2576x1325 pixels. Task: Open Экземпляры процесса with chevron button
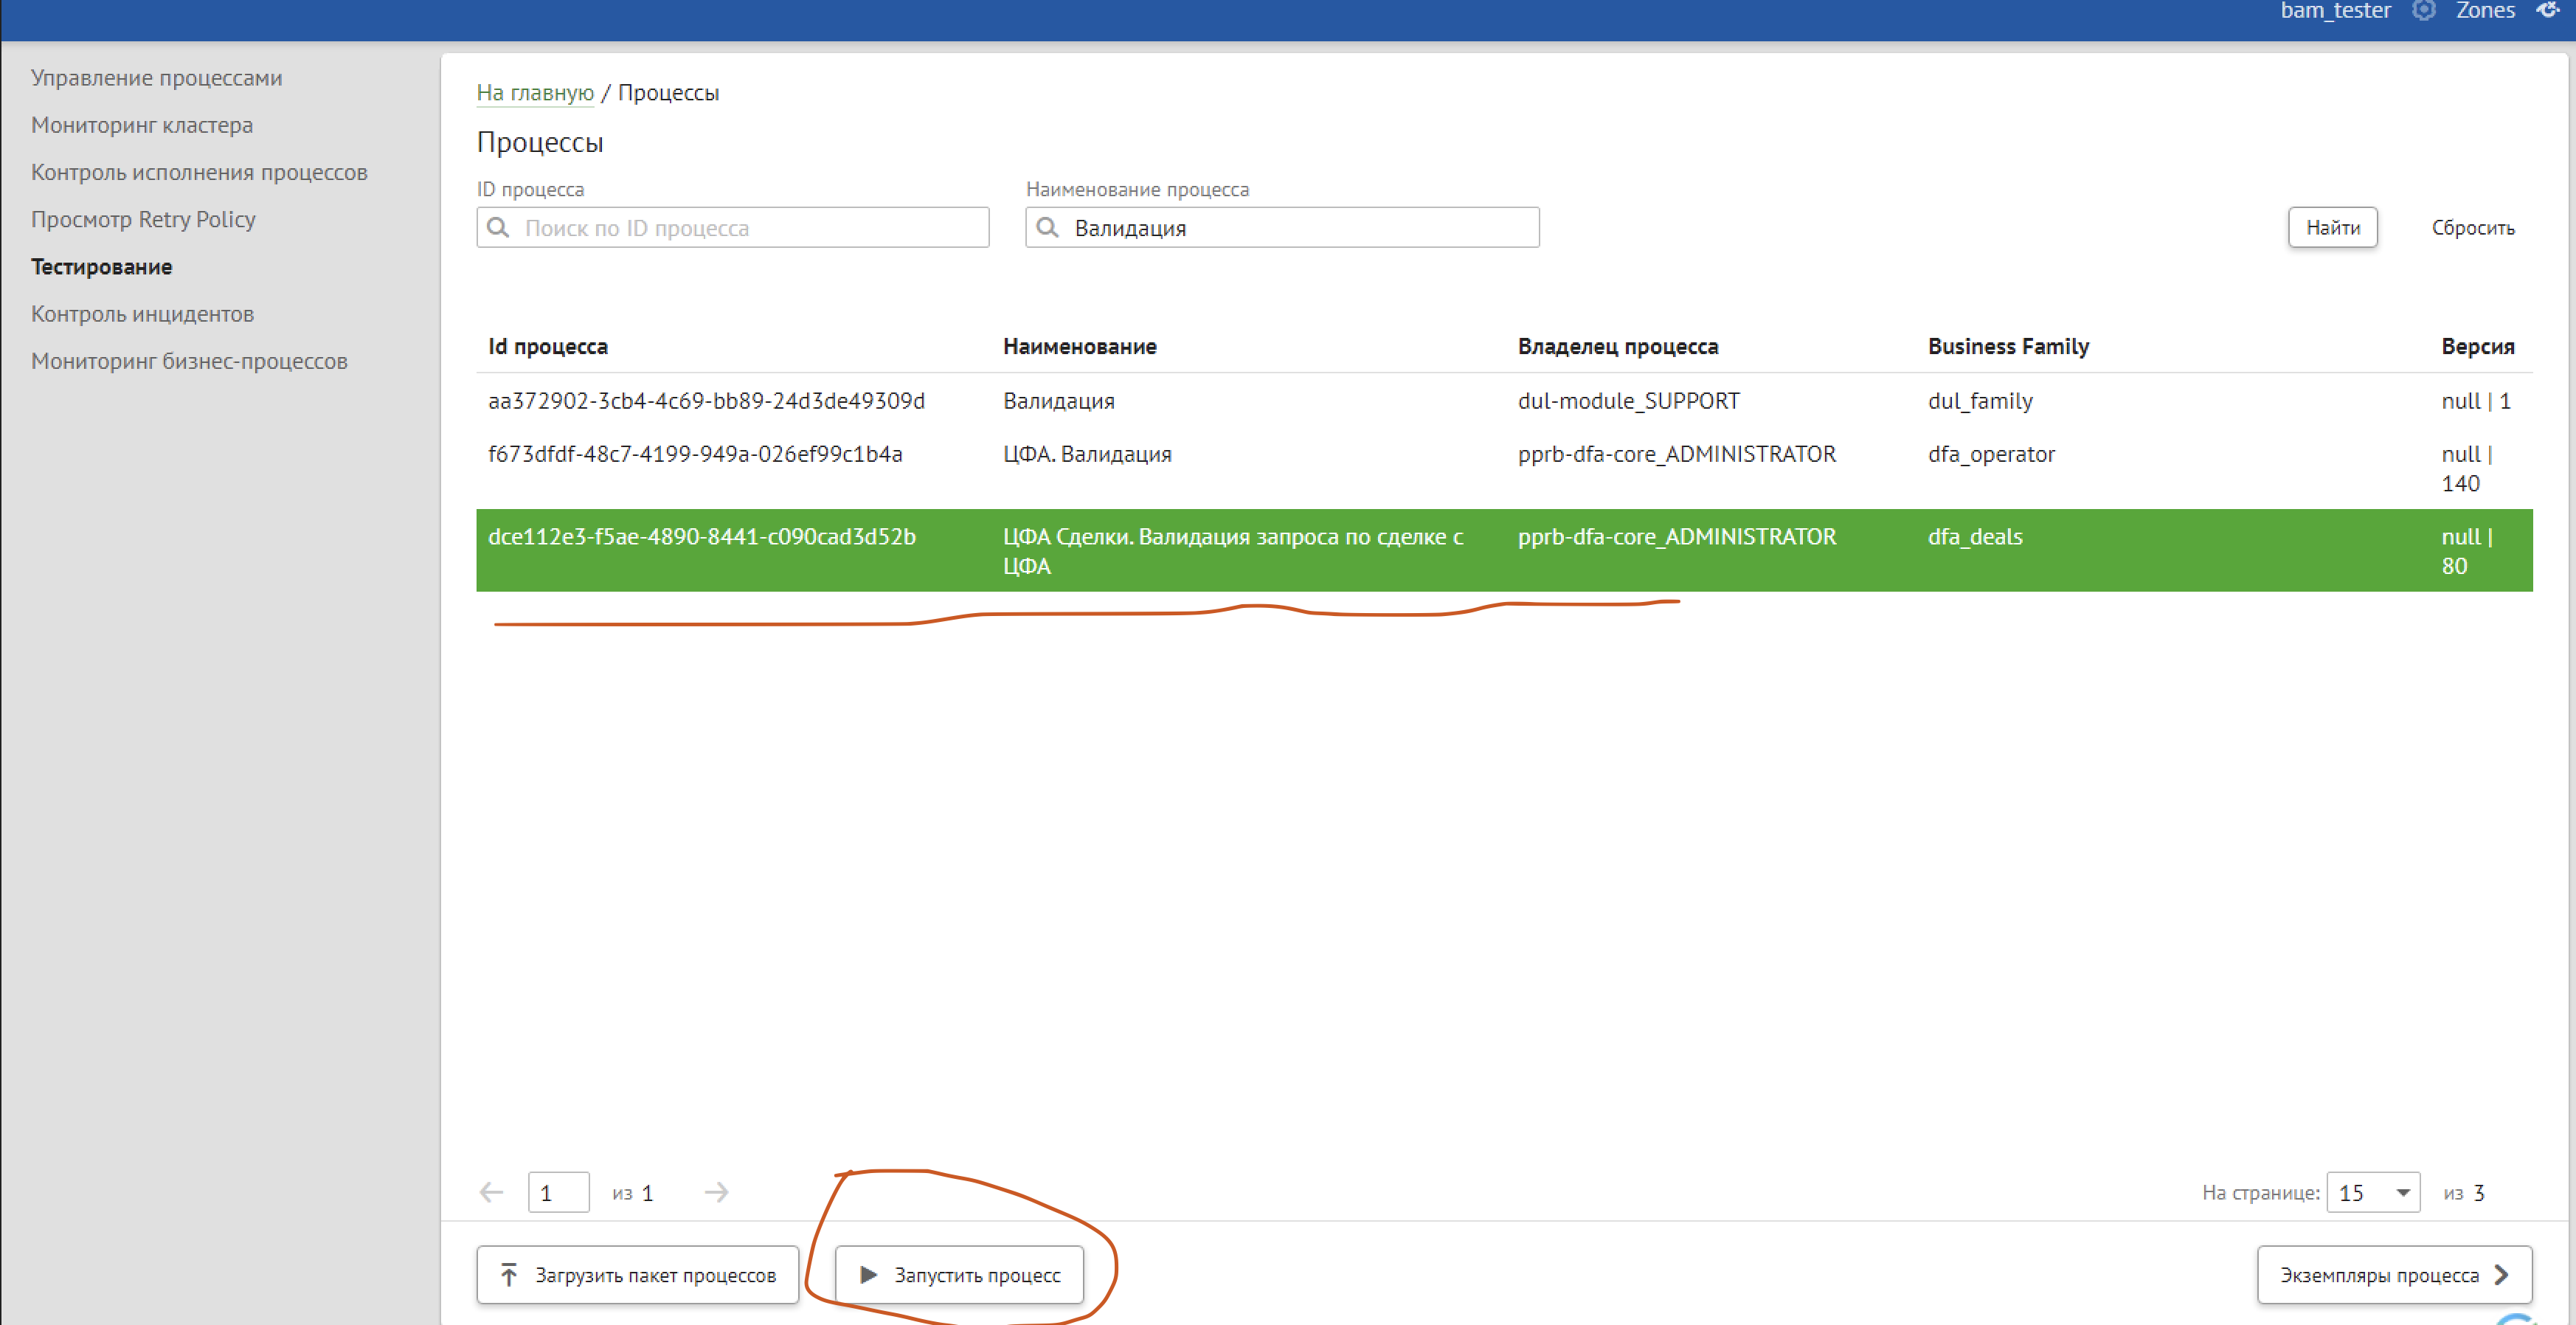point(2394,1275)
